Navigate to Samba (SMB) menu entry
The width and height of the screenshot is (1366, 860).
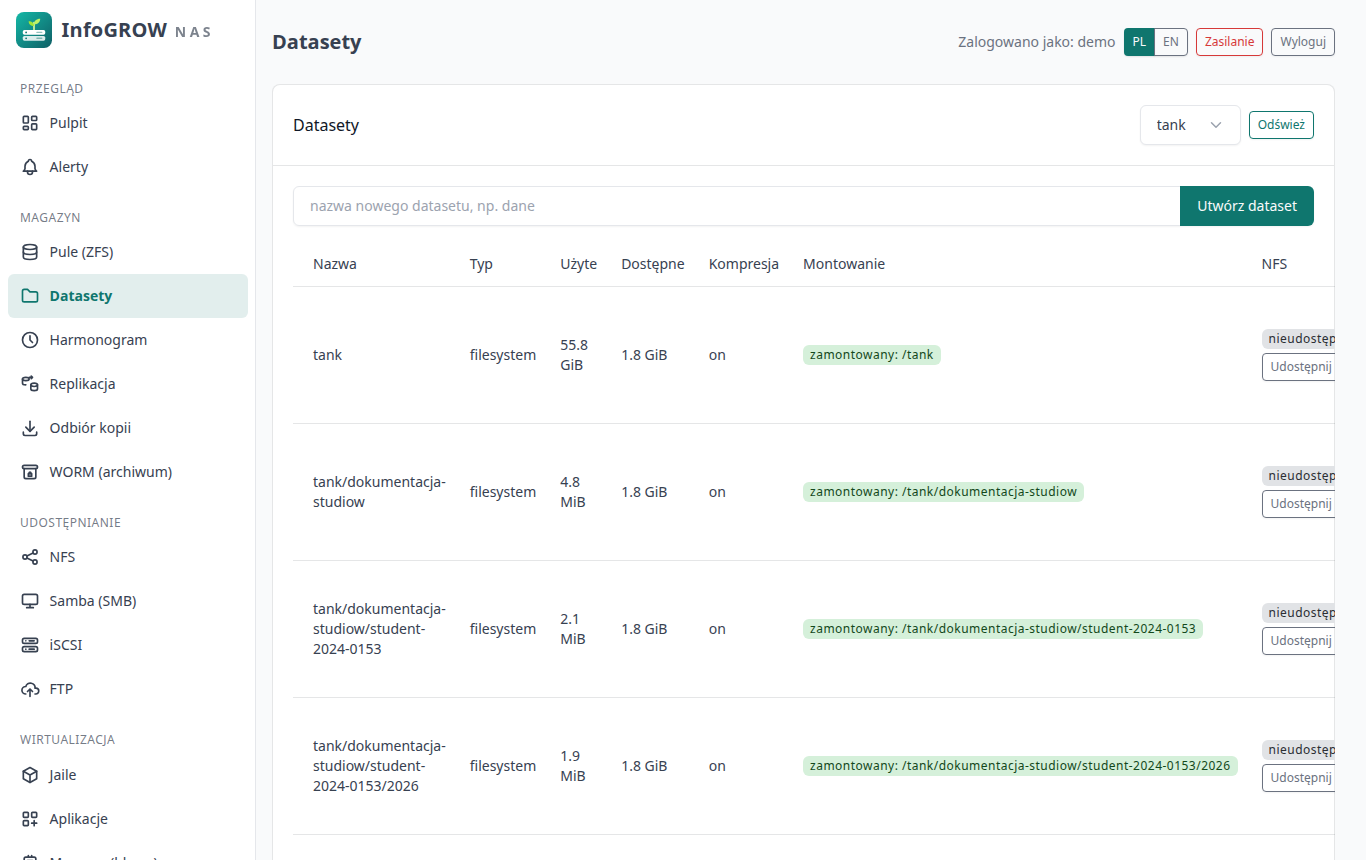click(128, 601)
